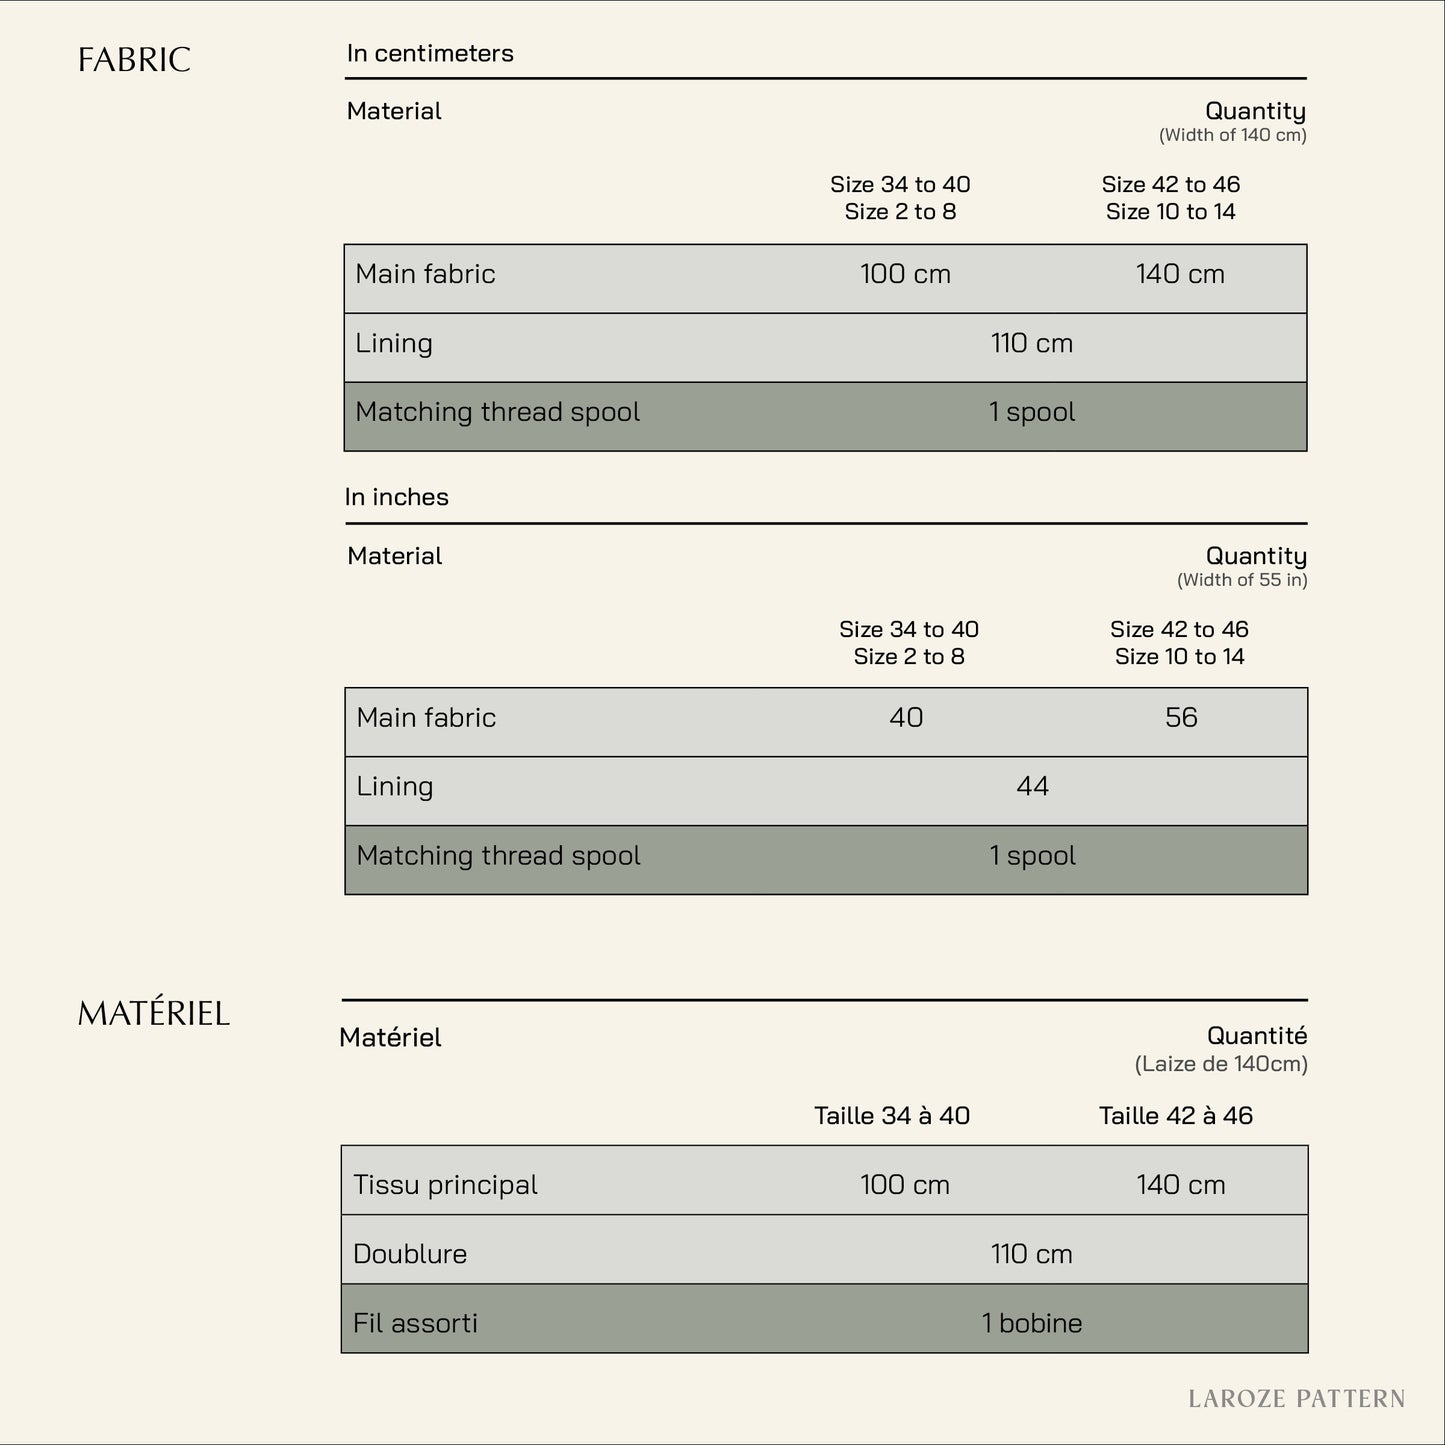Click the "Fil assorti" row label
This screenshot has height=1445, width=1445.
tap(415, 1323)
